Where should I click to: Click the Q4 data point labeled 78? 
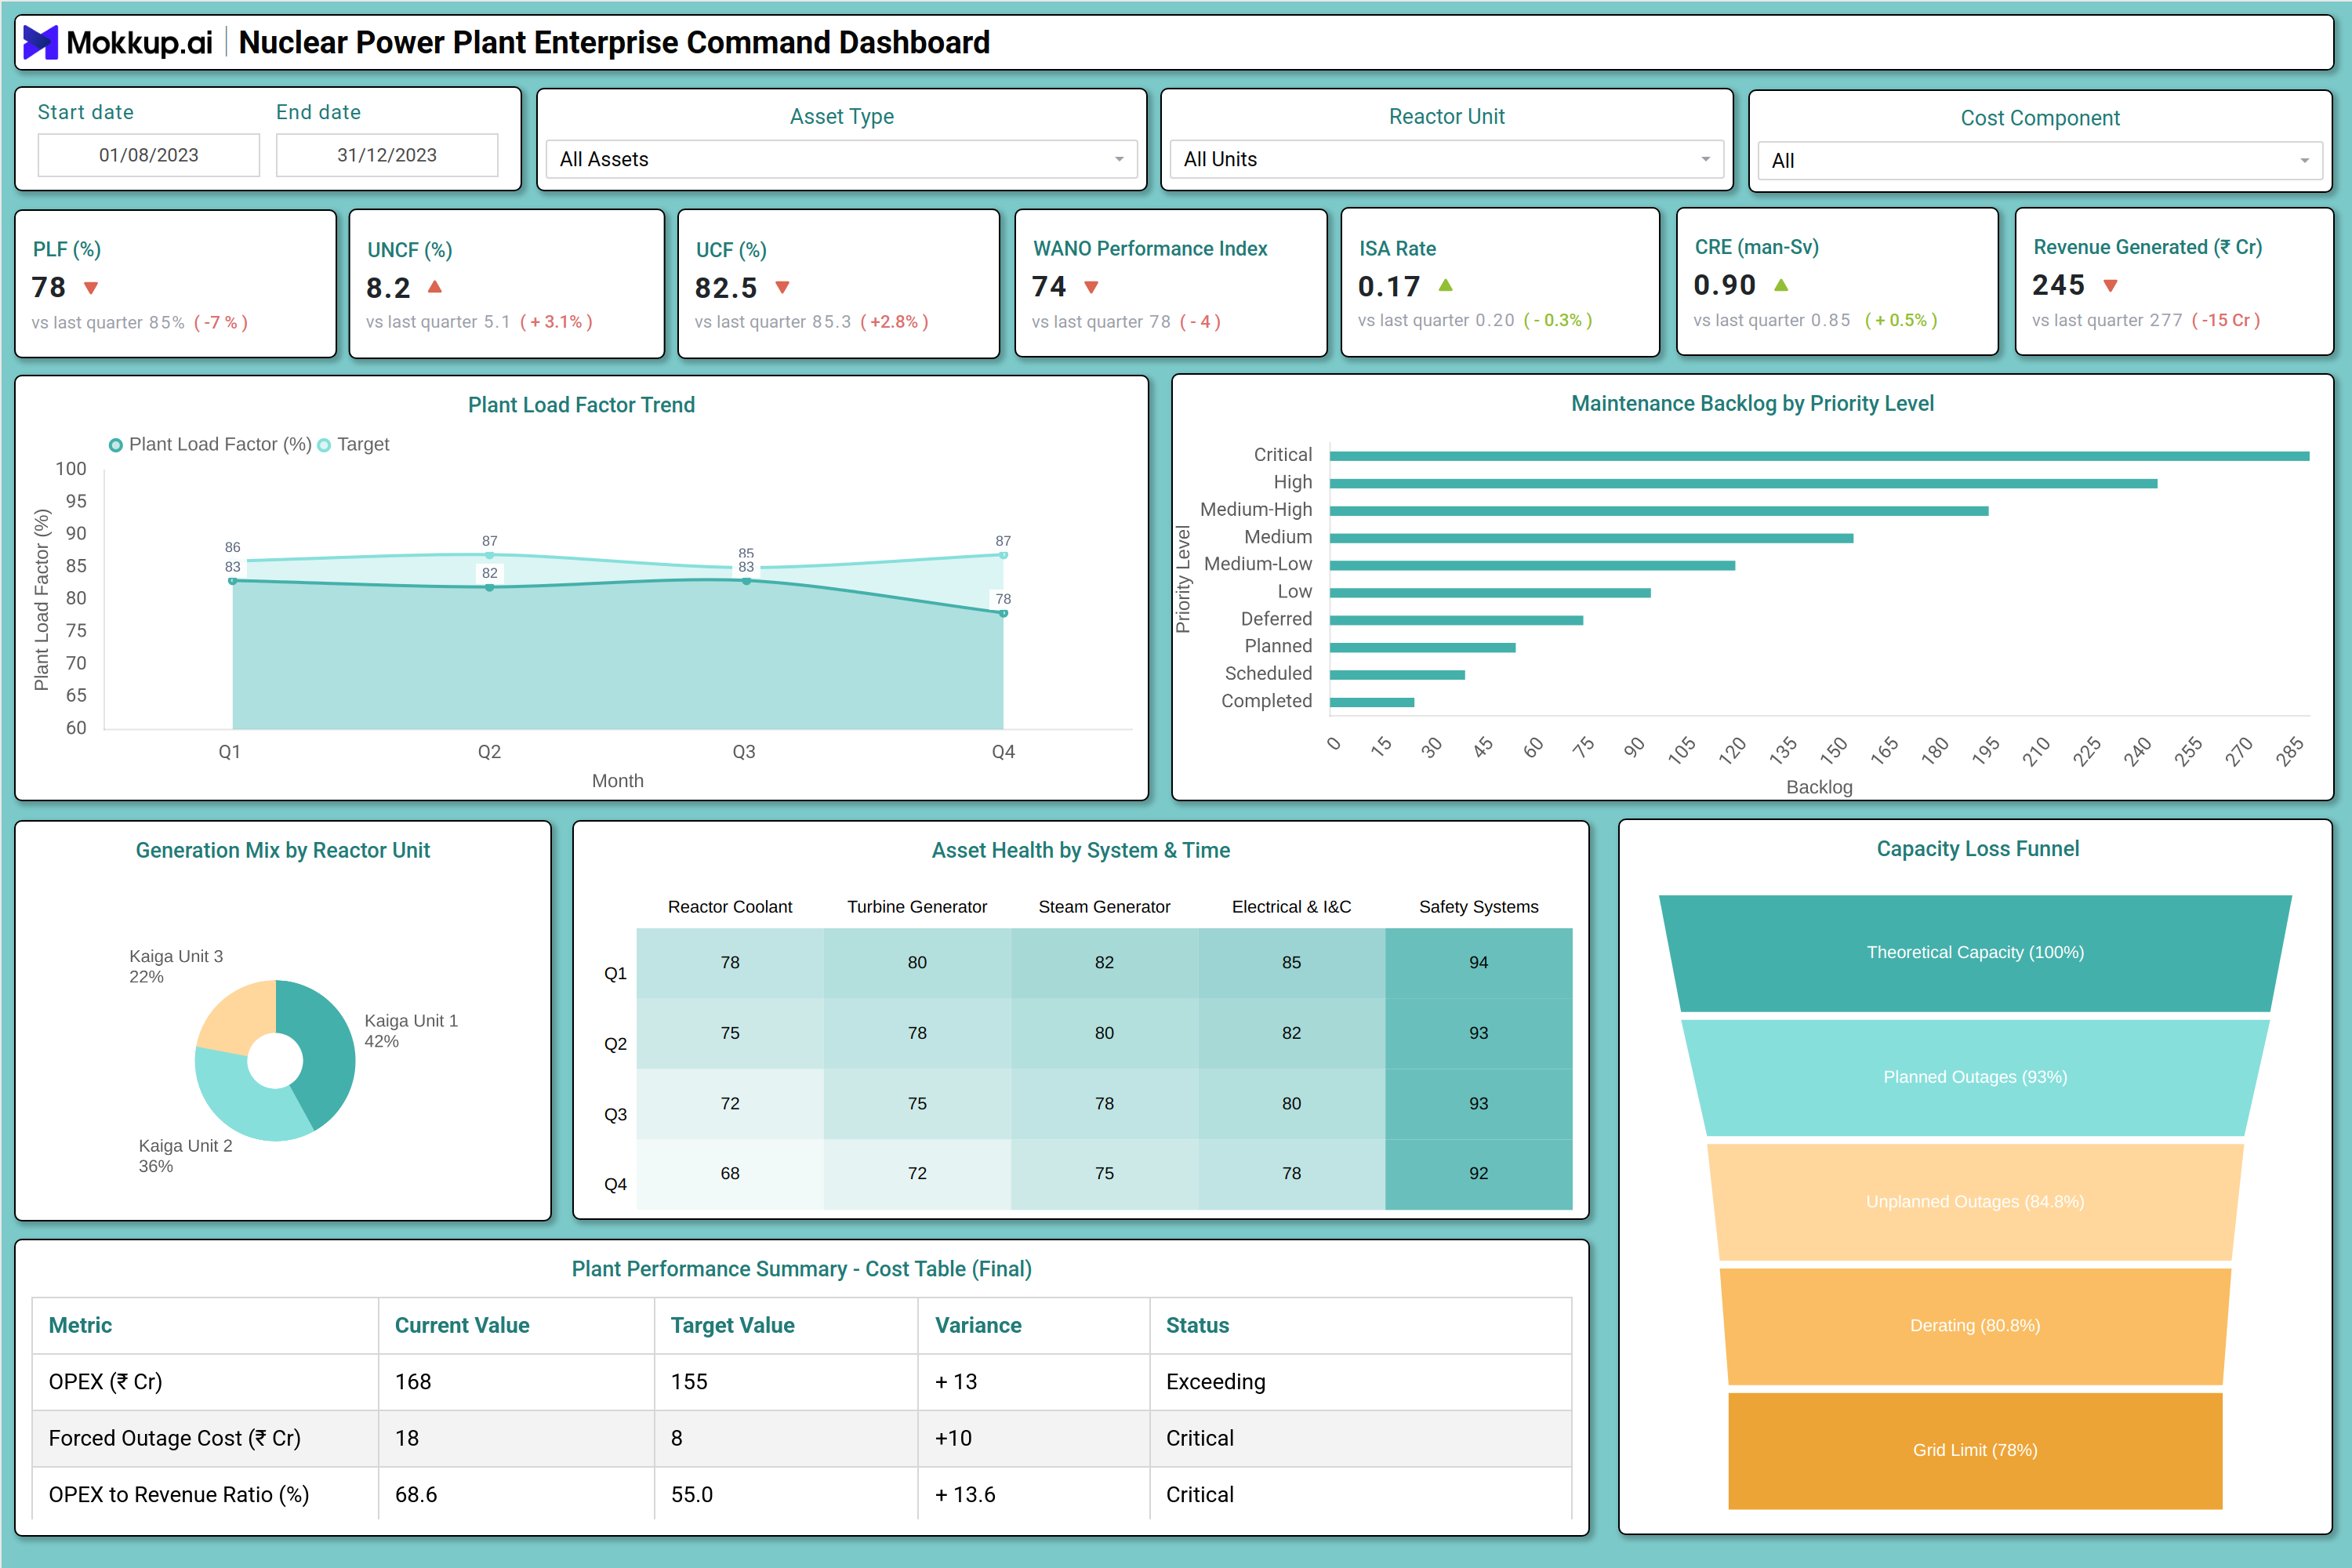click(x=1003, y=613)
